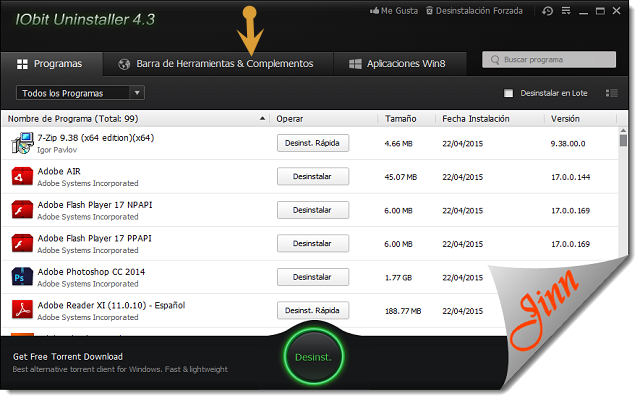Open the Get Free Torrent Download link
This screenshot has width=640, height=400.
click(68, 356)
